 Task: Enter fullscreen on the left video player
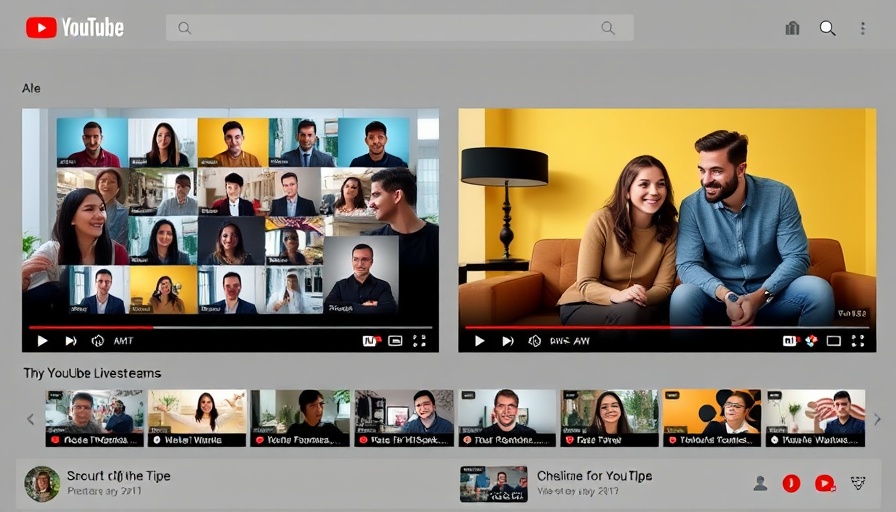click(419, 341)
